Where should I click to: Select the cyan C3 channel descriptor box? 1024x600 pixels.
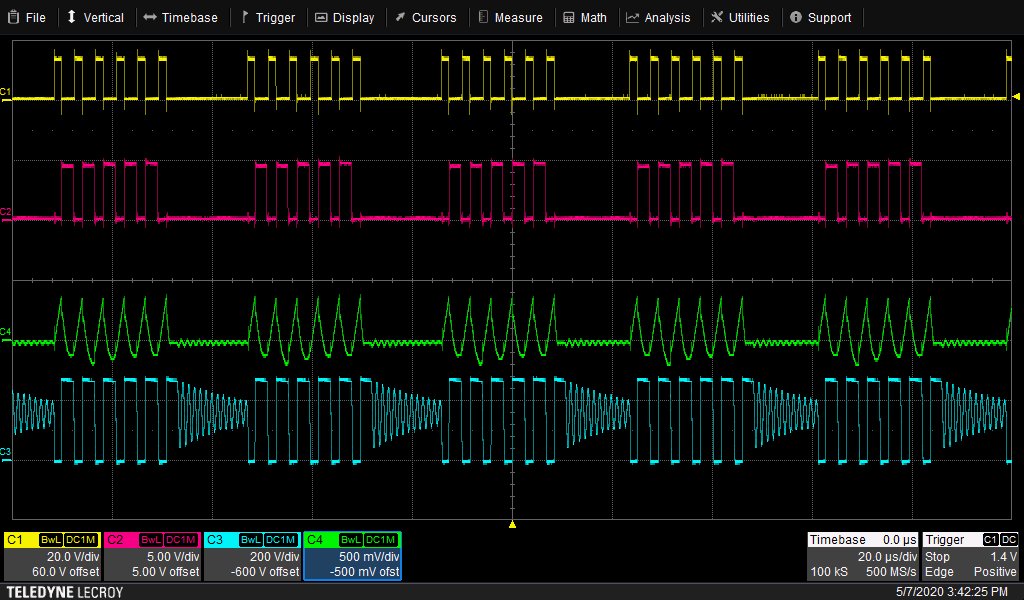[252, 556]
